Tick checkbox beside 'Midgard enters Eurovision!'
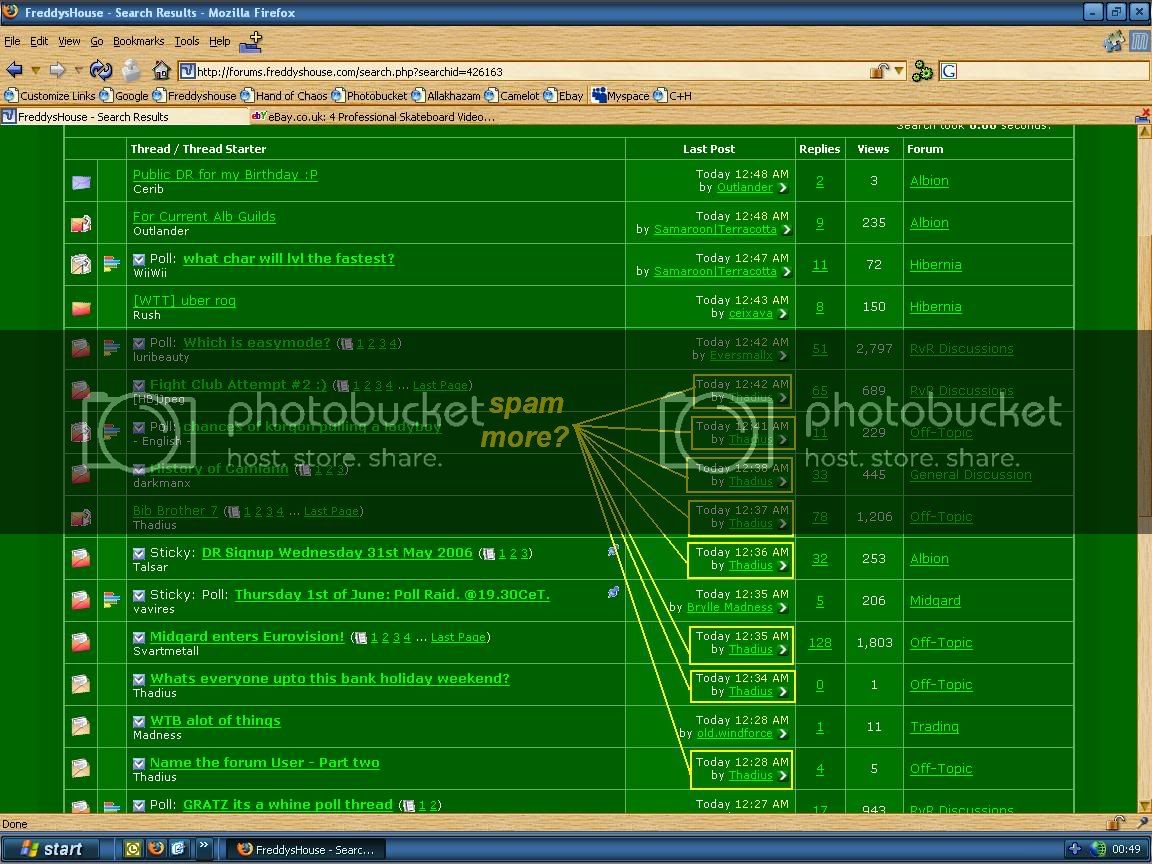Screen dimensions: 1152x864 tap(139, 638)
